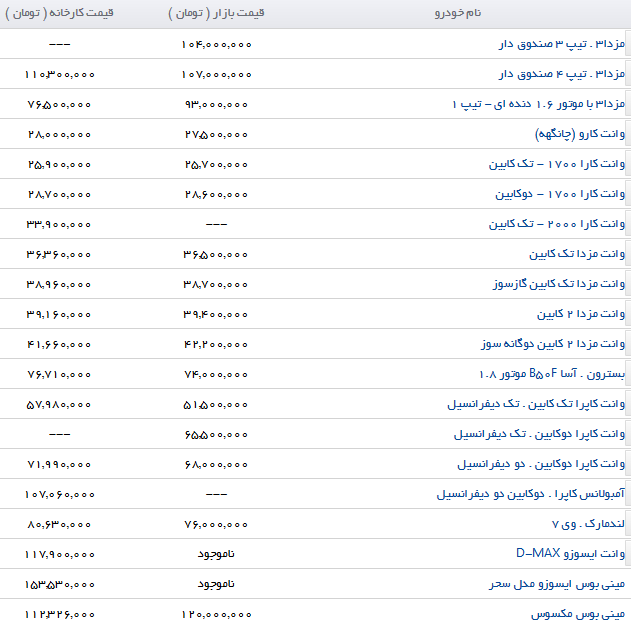The image size is (631, 625).
Task: Click the نام خودرو column header
Action: pos(458,13)
